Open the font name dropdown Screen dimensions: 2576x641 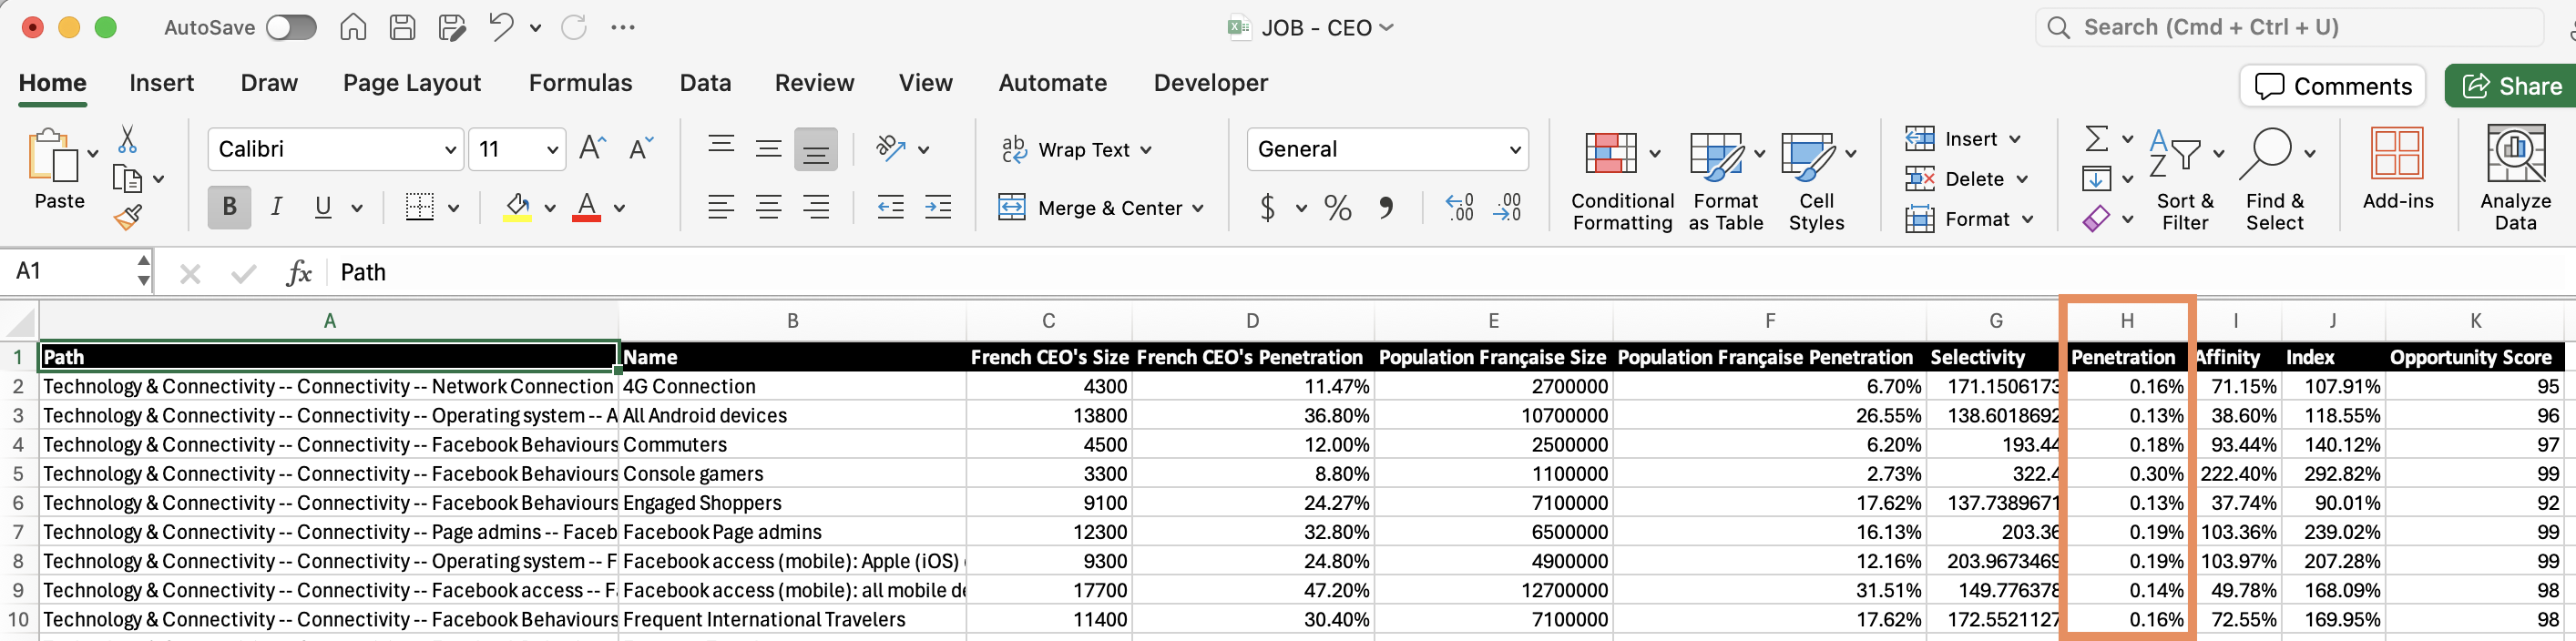tap(449, 149)
